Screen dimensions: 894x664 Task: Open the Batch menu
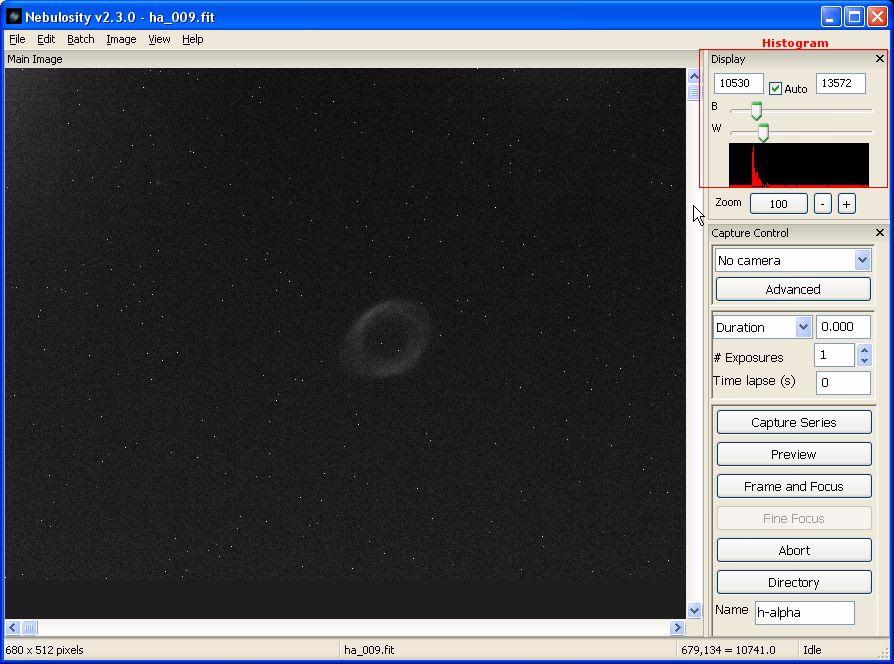(81, 39)
